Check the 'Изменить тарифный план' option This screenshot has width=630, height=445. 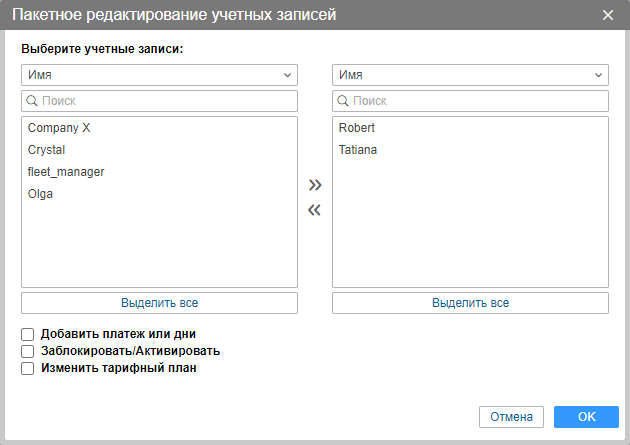tap(27, 368)
